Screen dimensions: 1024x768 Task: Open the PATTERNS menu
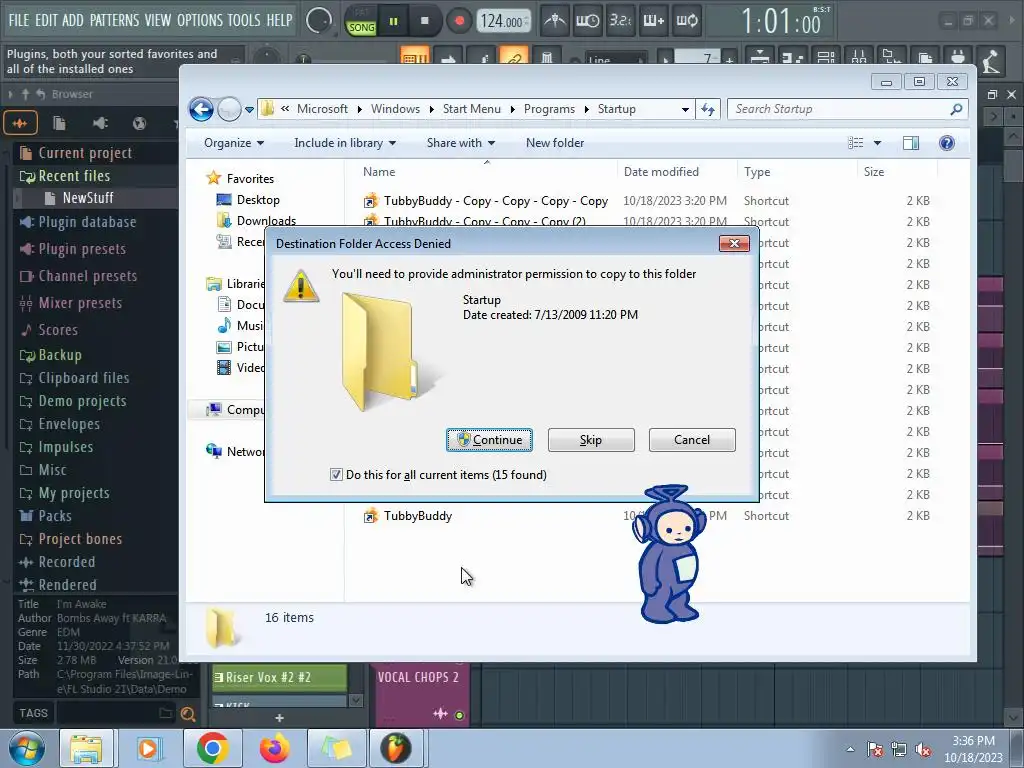[x=114, y=20]
